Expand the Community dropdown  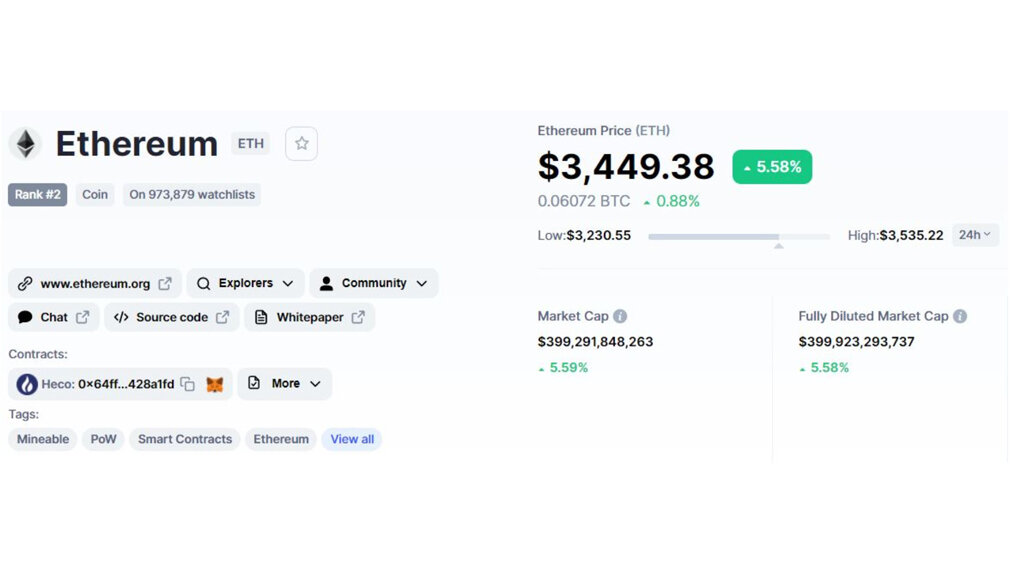[x=374, y=283]
